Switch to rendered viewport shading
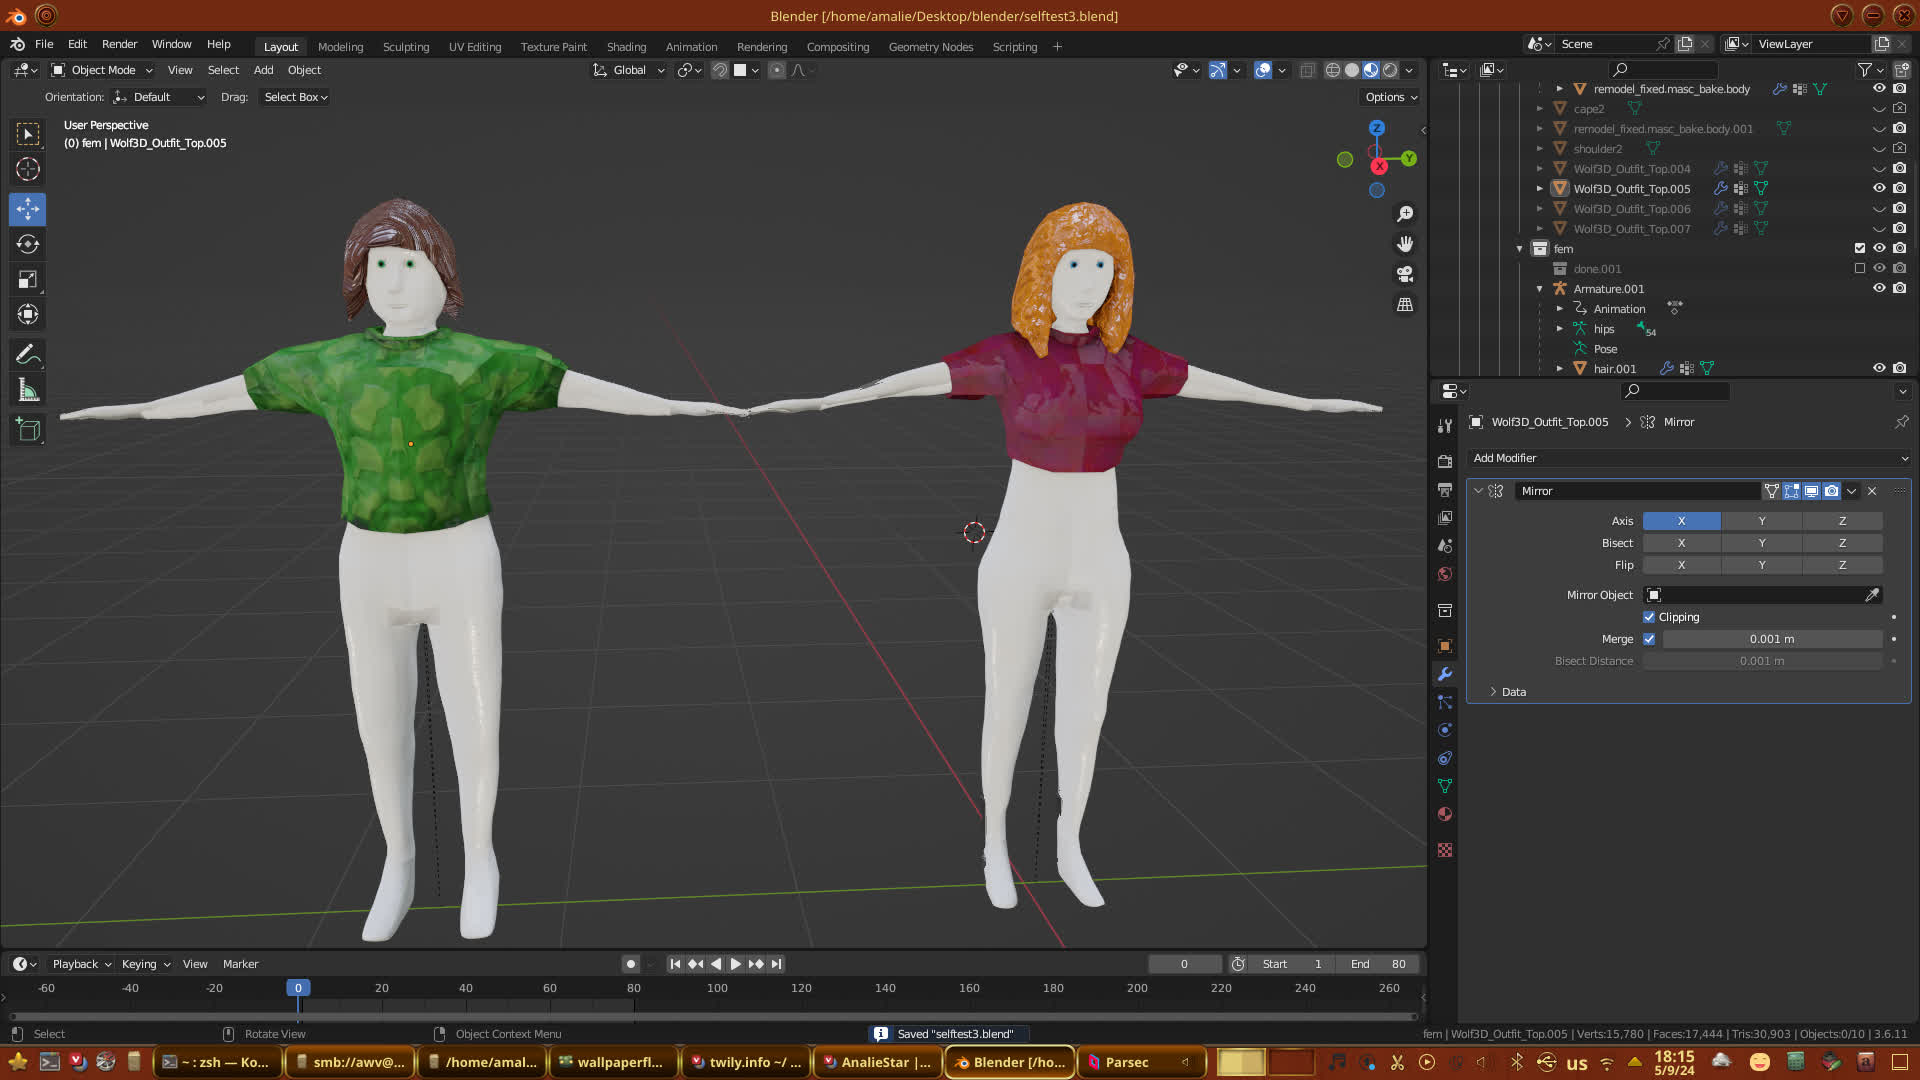The width and height of the screenshot is (1920, 1080). click(x=1390, y=70)
